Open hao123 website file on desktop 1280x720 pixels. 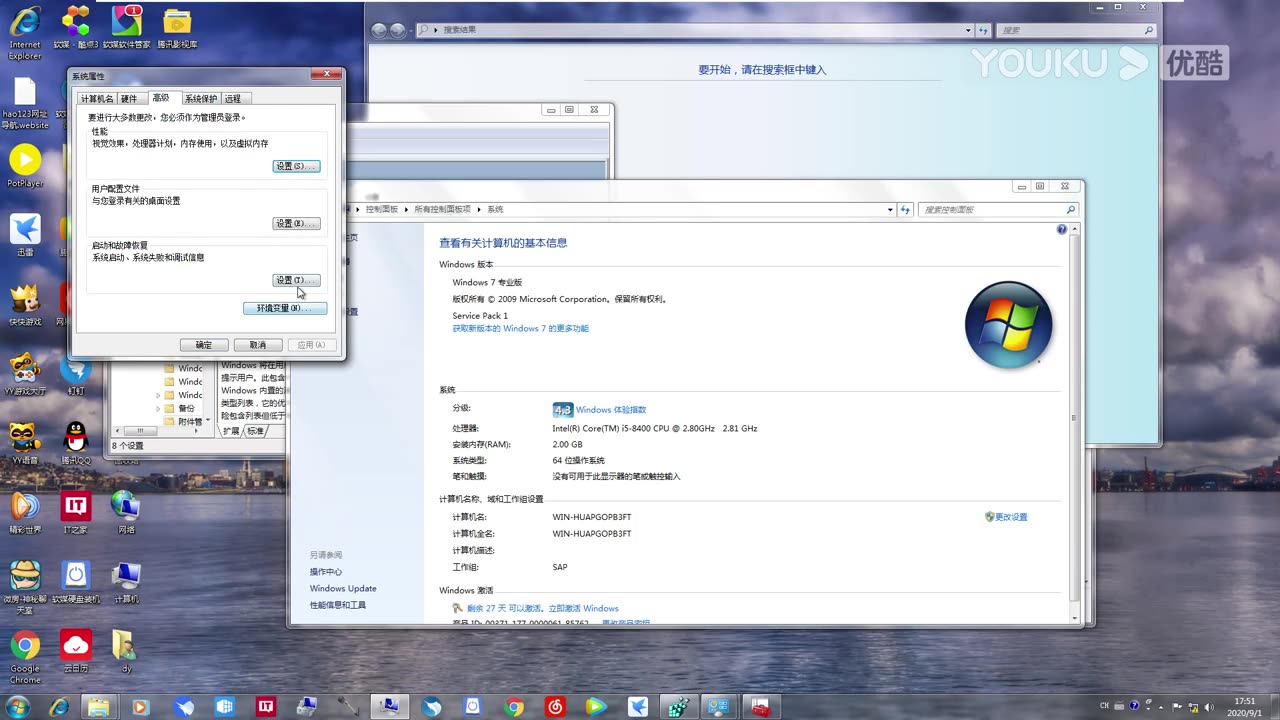tap(25, 103)
